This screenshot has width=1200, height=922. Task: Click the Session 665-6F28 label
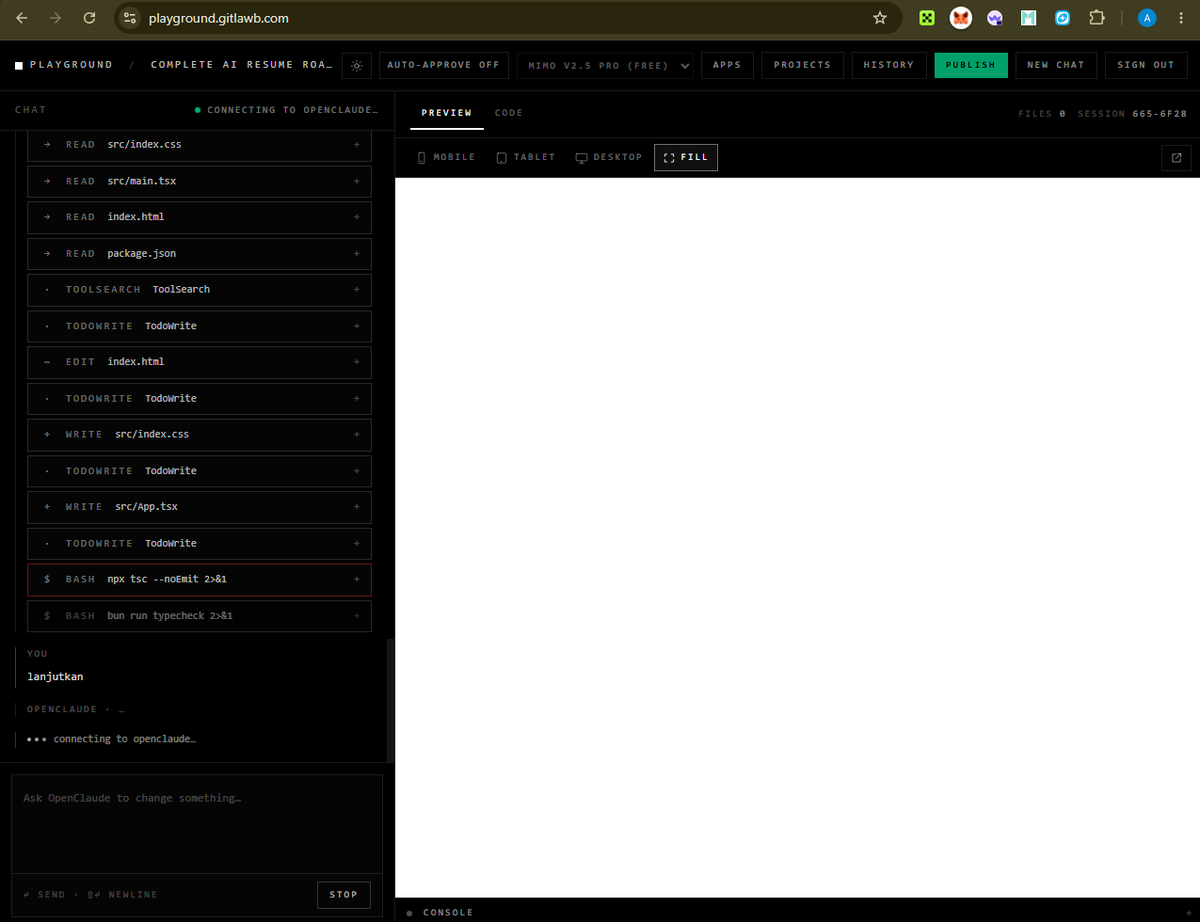(1132, 113)
